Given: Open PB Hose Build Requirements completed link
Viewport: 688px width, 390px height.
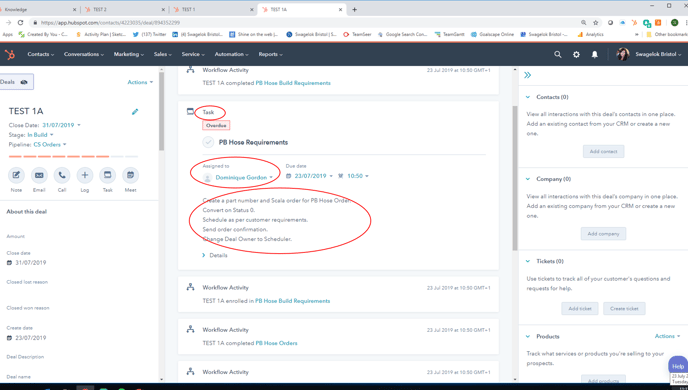Looking at the screenshot, I should (x=293, y=83).
